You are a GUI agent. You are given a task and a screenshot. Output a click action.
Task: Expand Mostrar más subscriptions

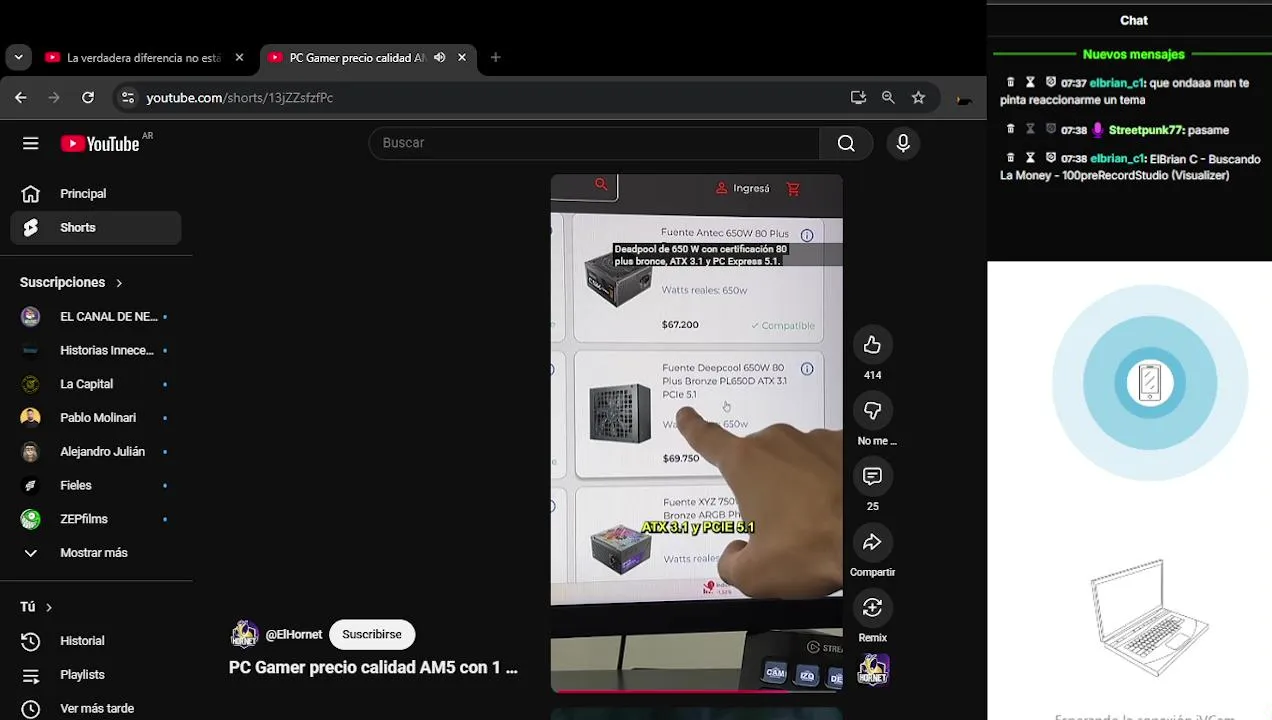(x=96, y=553)
